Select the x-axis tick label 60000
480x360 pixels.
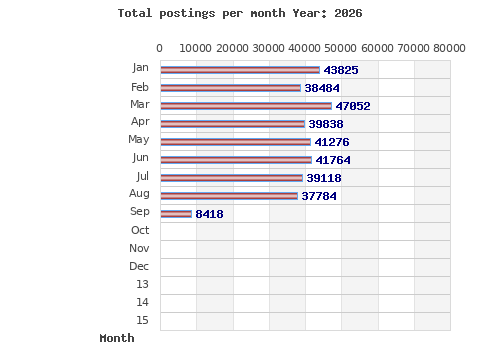pyautogui.click(x=377, y=48)
